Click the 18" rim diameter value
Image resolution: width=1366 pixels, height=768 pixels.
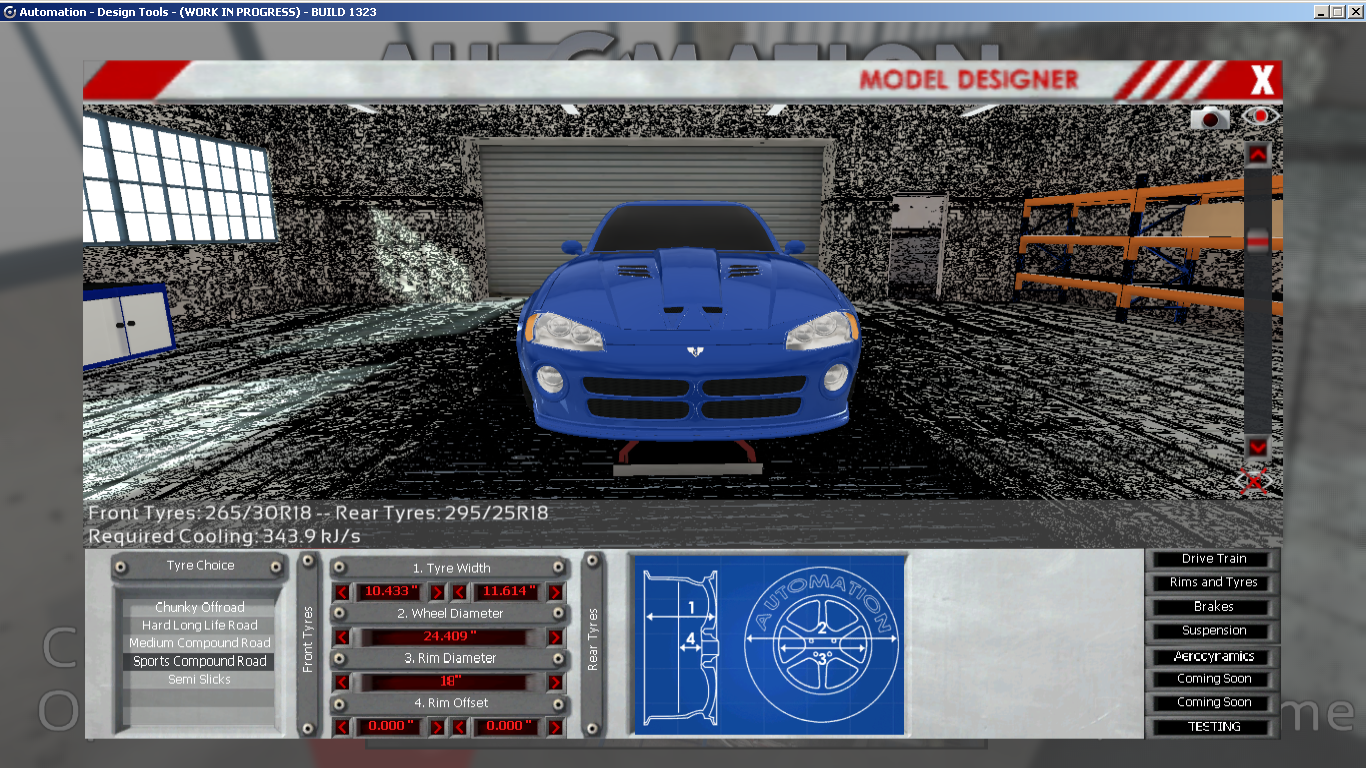pyautogui.click(x=449, y=682)
